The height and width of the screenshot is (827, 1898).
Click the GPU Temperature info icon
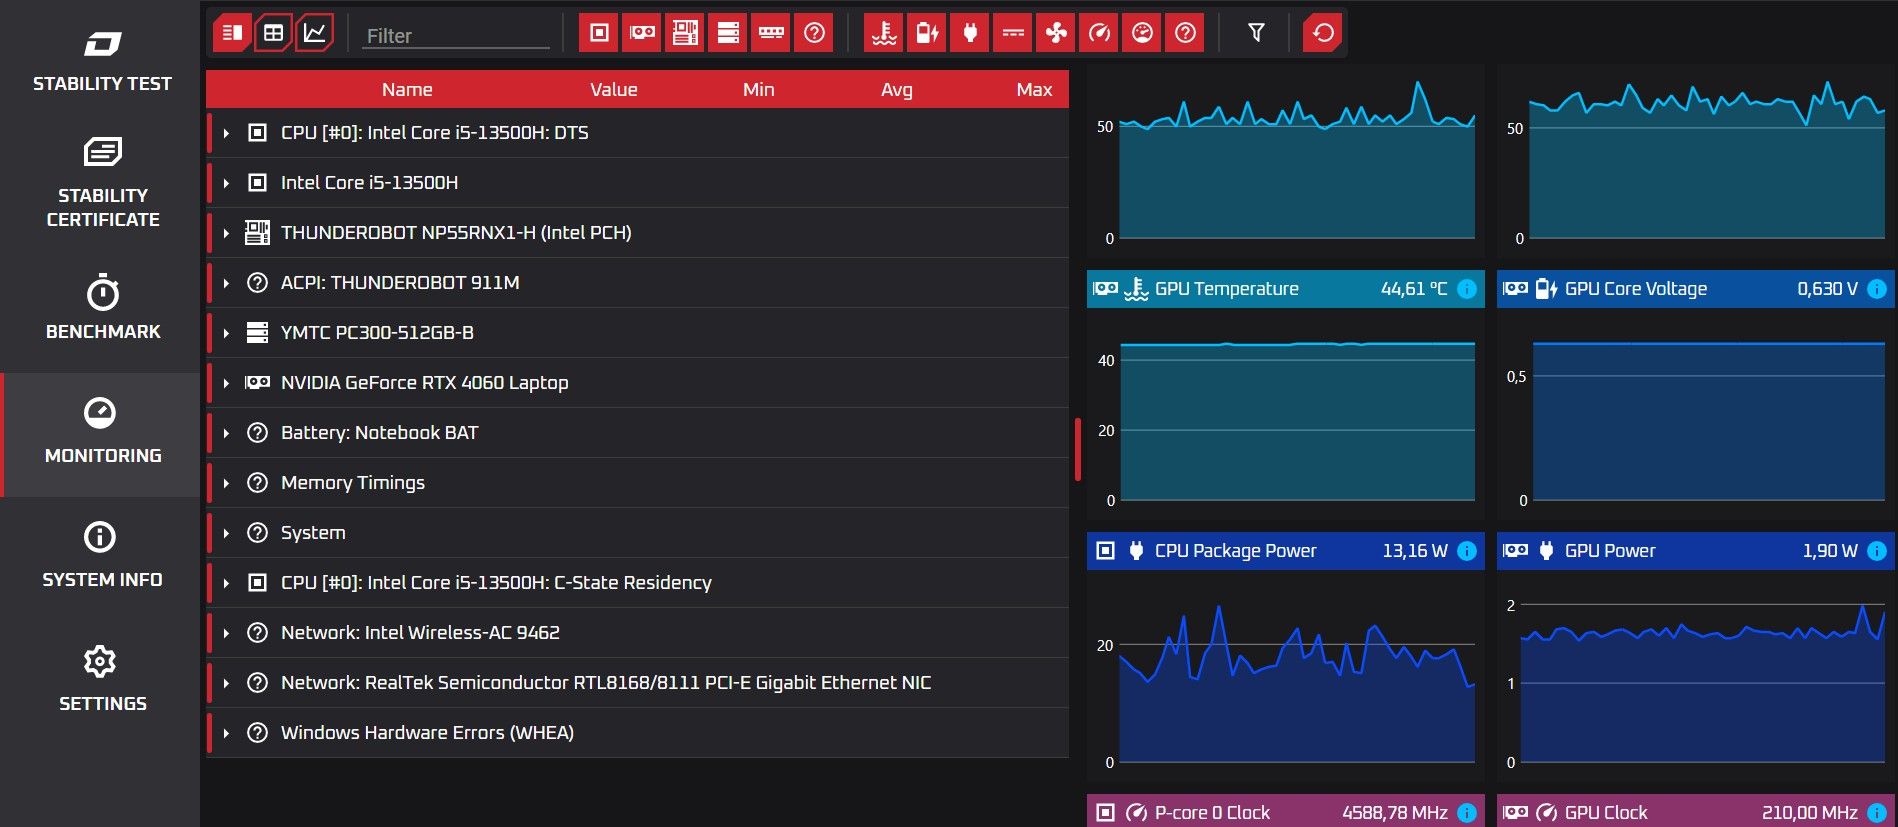coord(1467,289)
